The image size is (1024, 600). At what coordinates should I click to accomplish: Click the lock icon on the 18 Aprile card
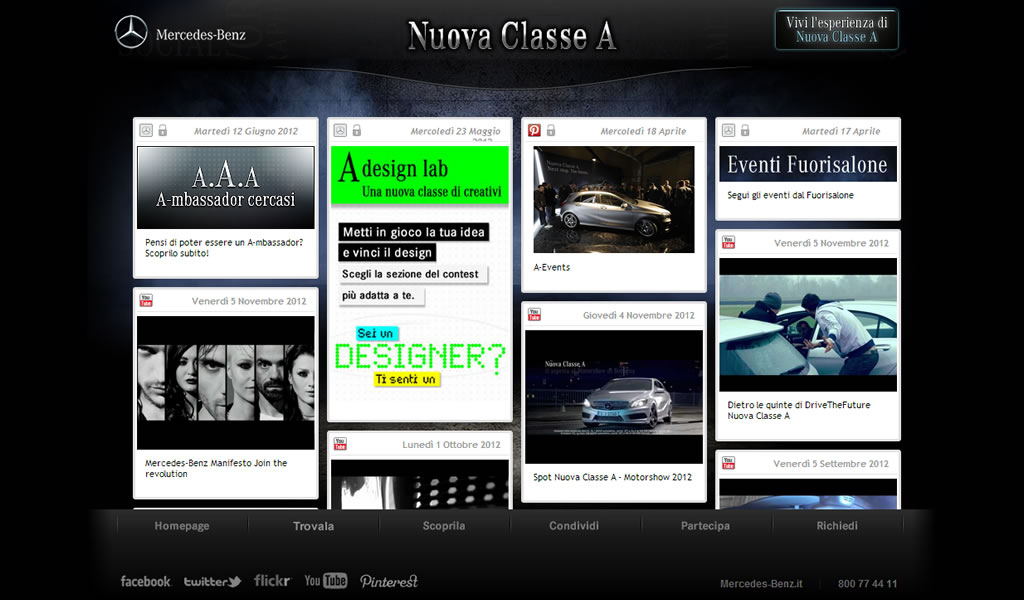point(551,131)
